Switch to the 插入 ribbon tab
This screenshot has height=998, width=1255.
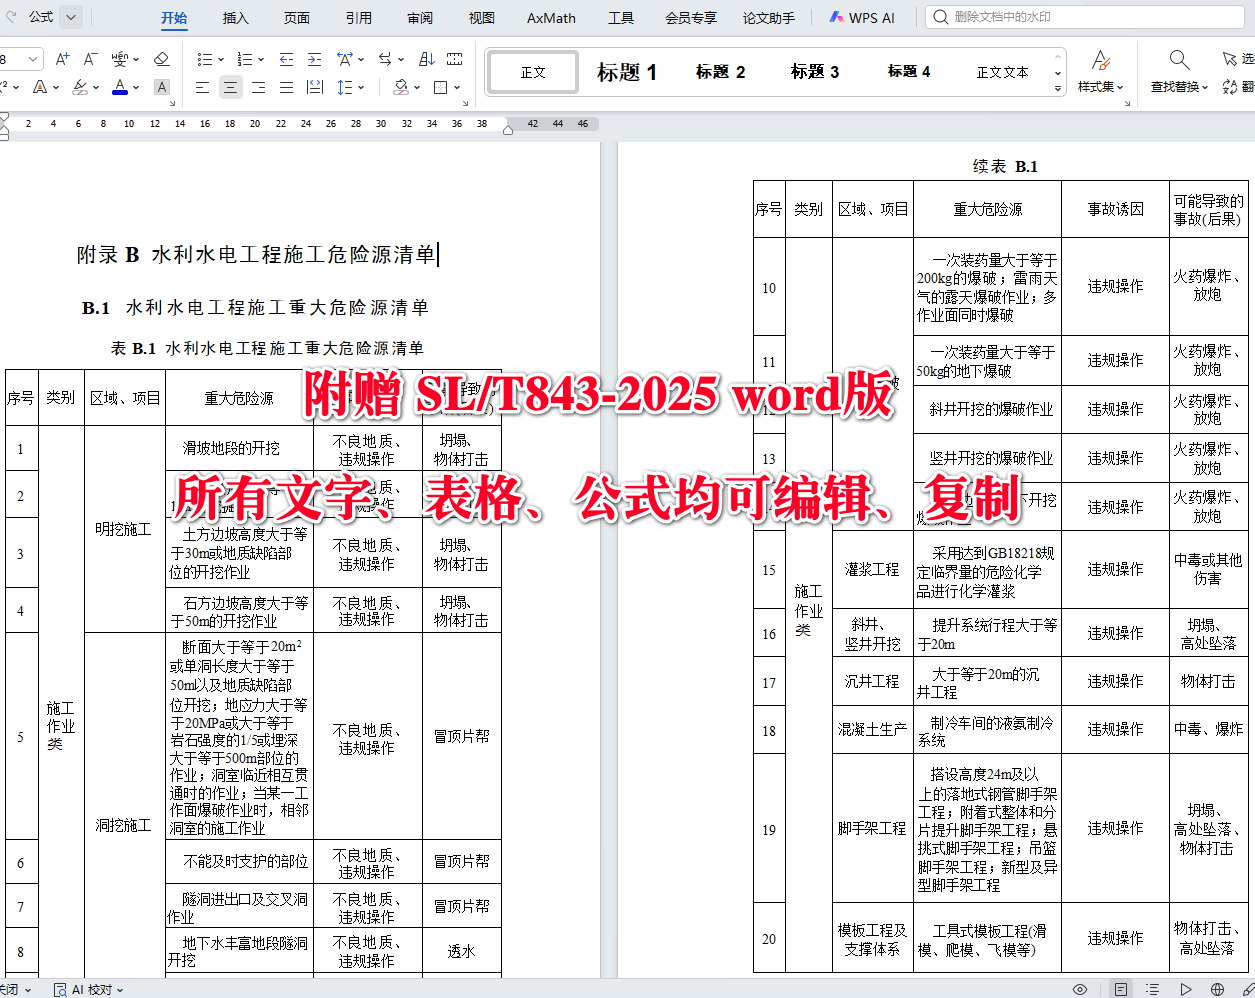(x=235, y=17)
